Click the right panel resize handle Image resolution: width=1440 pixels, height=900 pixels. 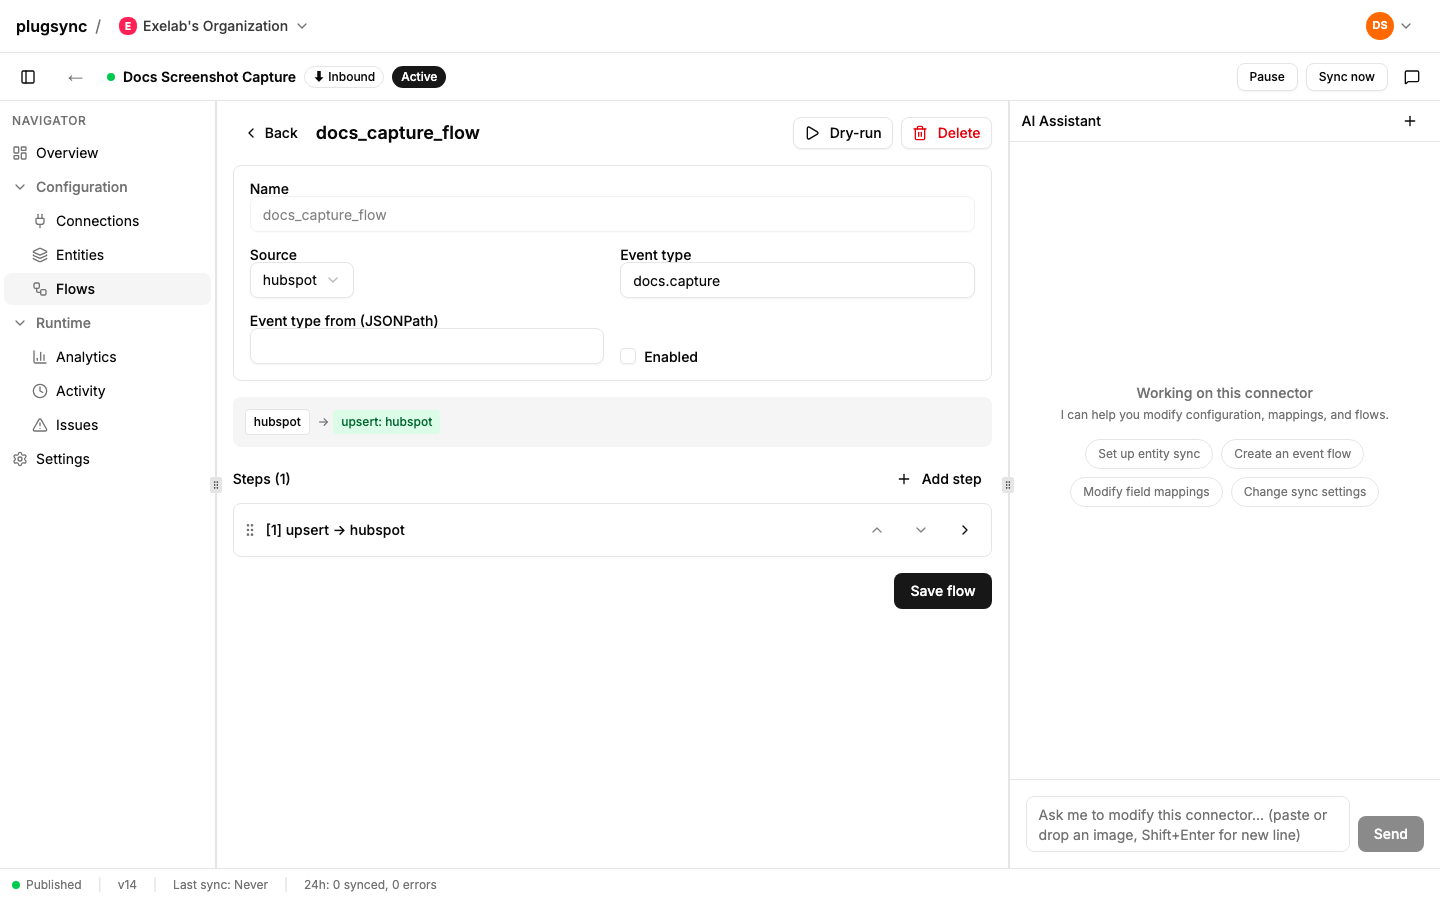click(1008, 485)
